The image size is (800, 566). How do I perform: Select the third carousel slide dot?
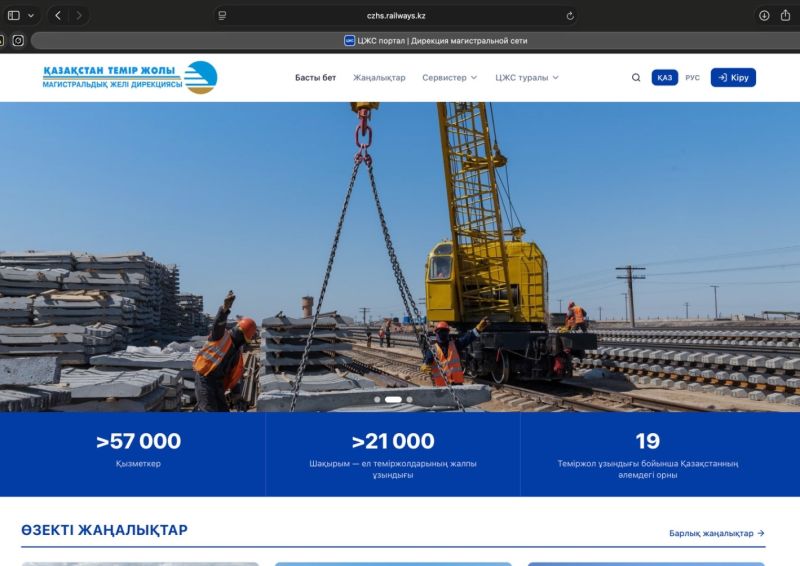point(409,400)
